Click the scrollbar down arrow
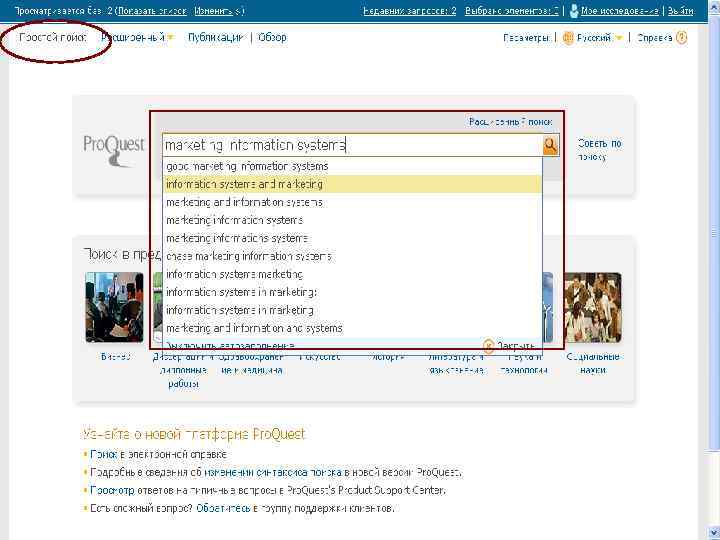 pyautogui.click(x=714, y=533)
